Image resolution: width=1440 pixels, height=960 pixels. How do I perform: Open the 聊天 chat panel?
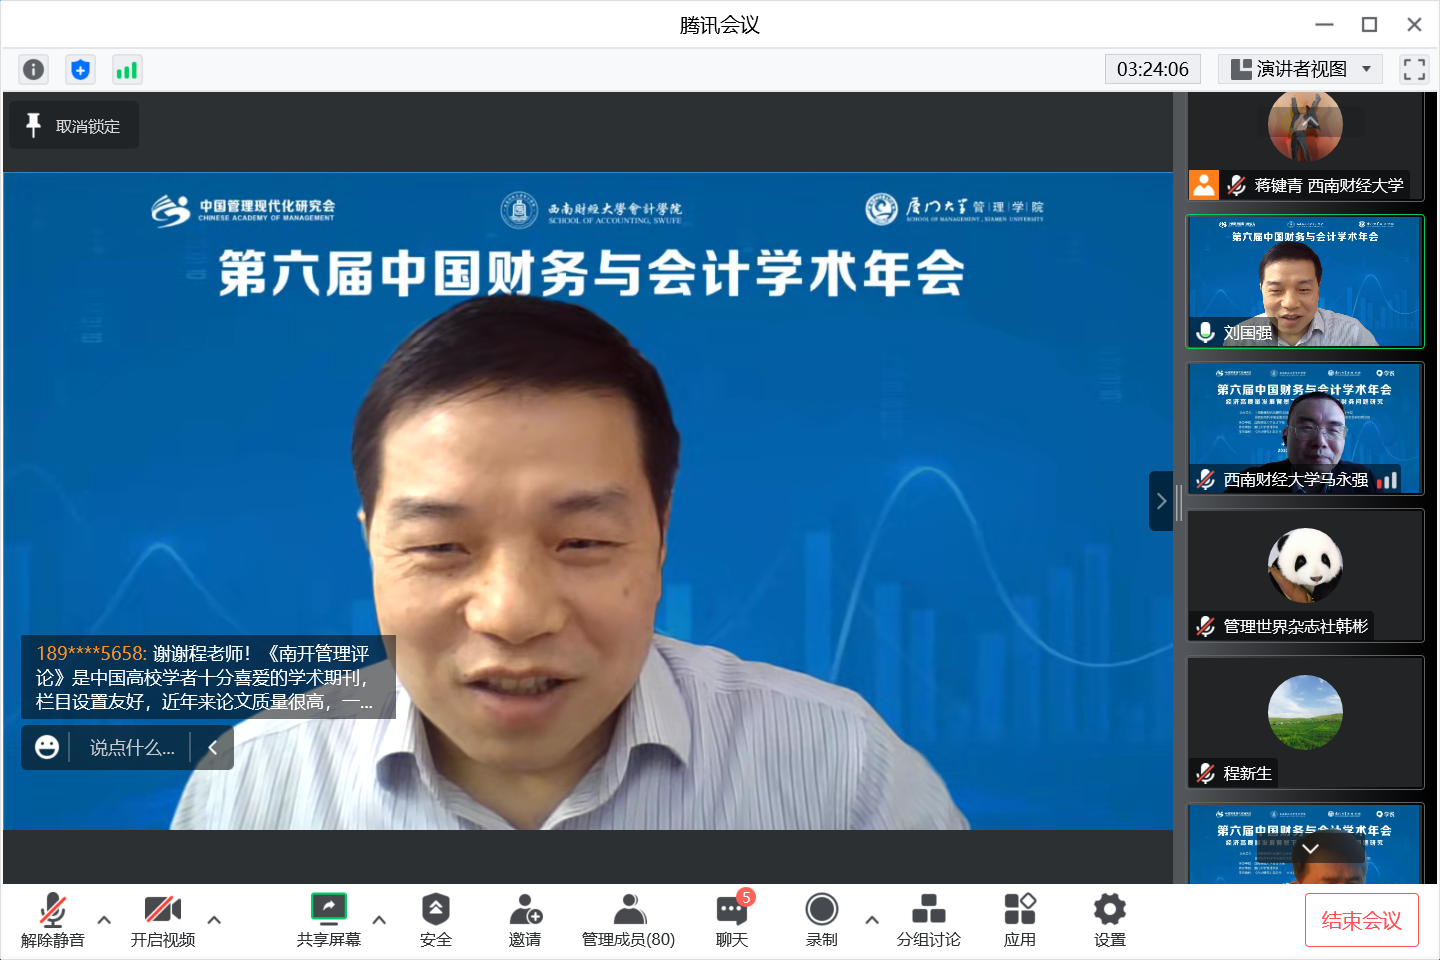point(732,920)
